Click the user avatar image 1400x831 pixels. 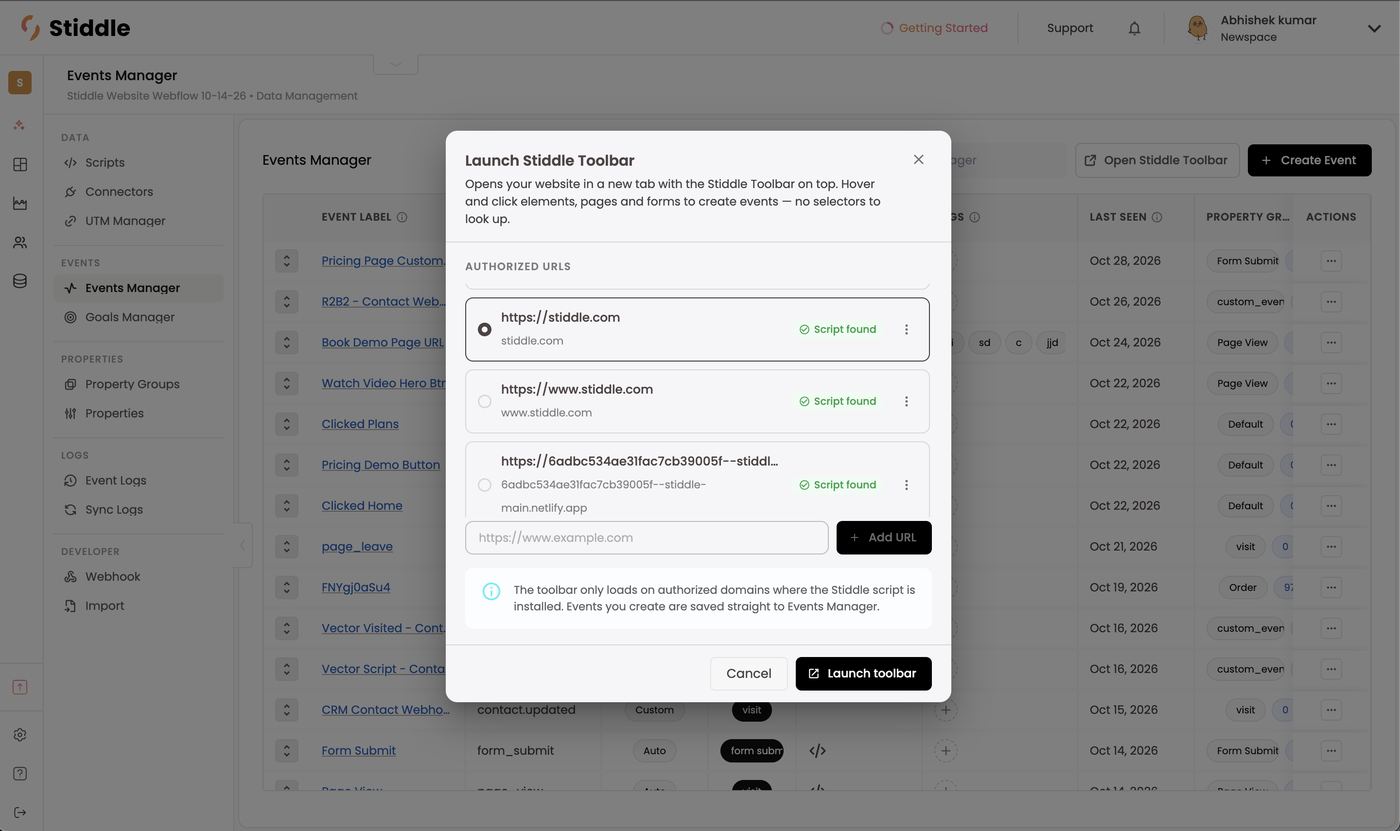(x=1197, y=28)
